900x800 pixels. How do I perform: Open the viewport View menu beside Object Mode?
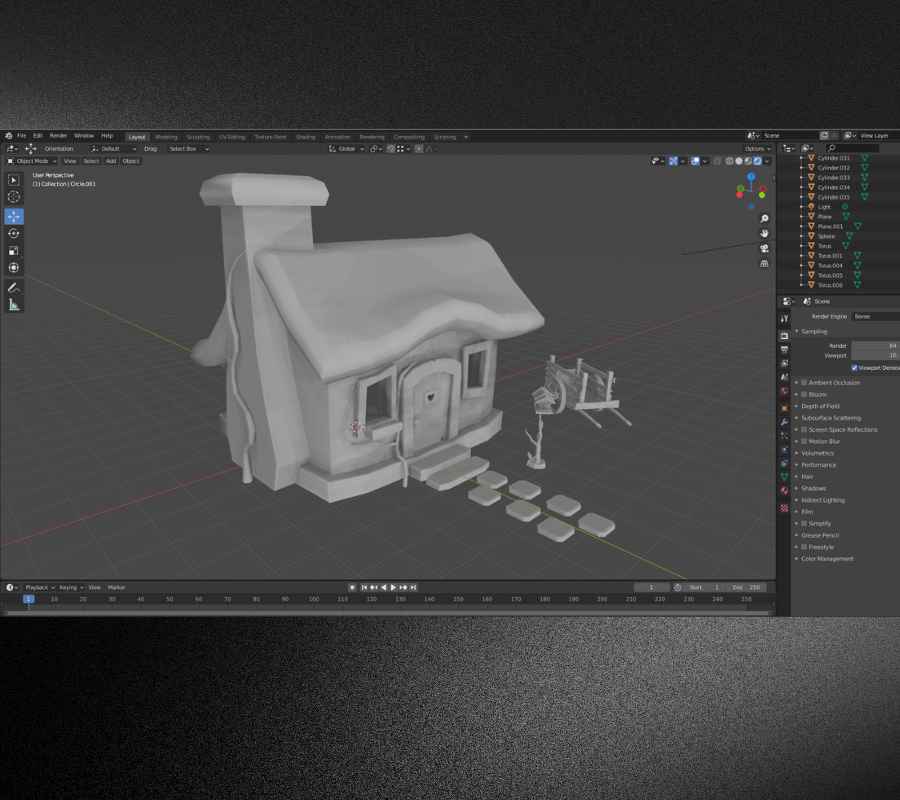[70, 161]
